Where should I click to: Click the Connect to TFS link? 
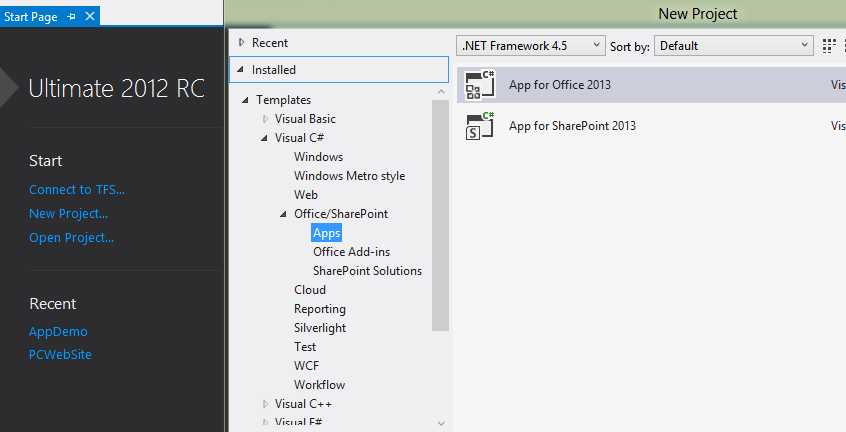click(77, 190)
